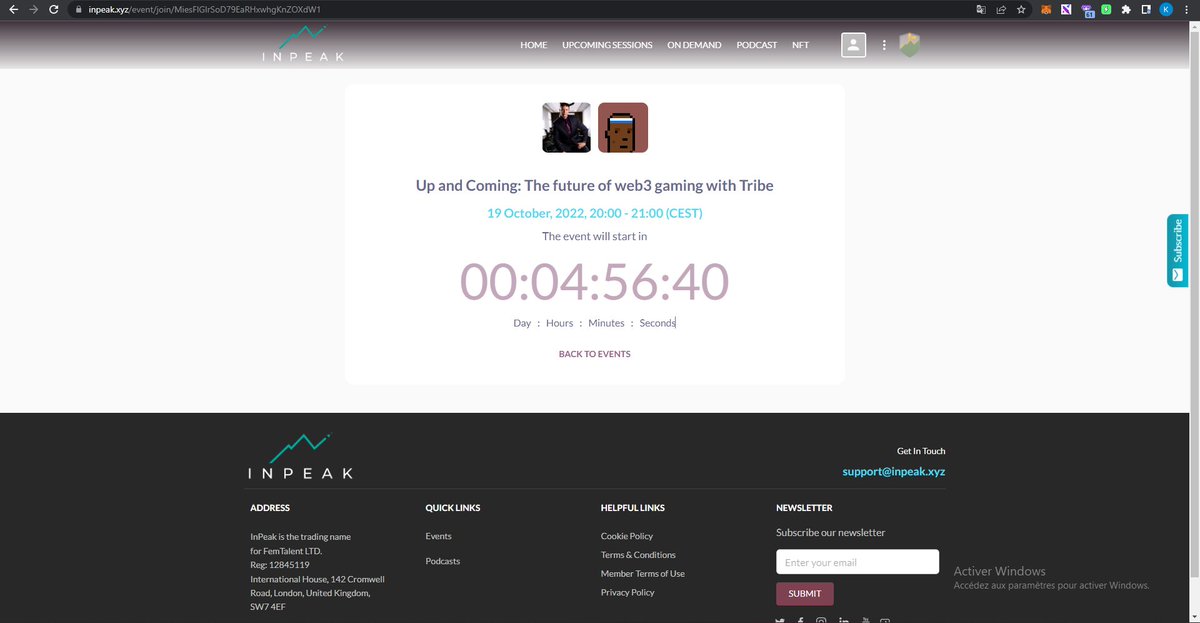Open ON DEMAND navigation item
Viewport: 1200px width, 623px height.
(x=694, y=45)
